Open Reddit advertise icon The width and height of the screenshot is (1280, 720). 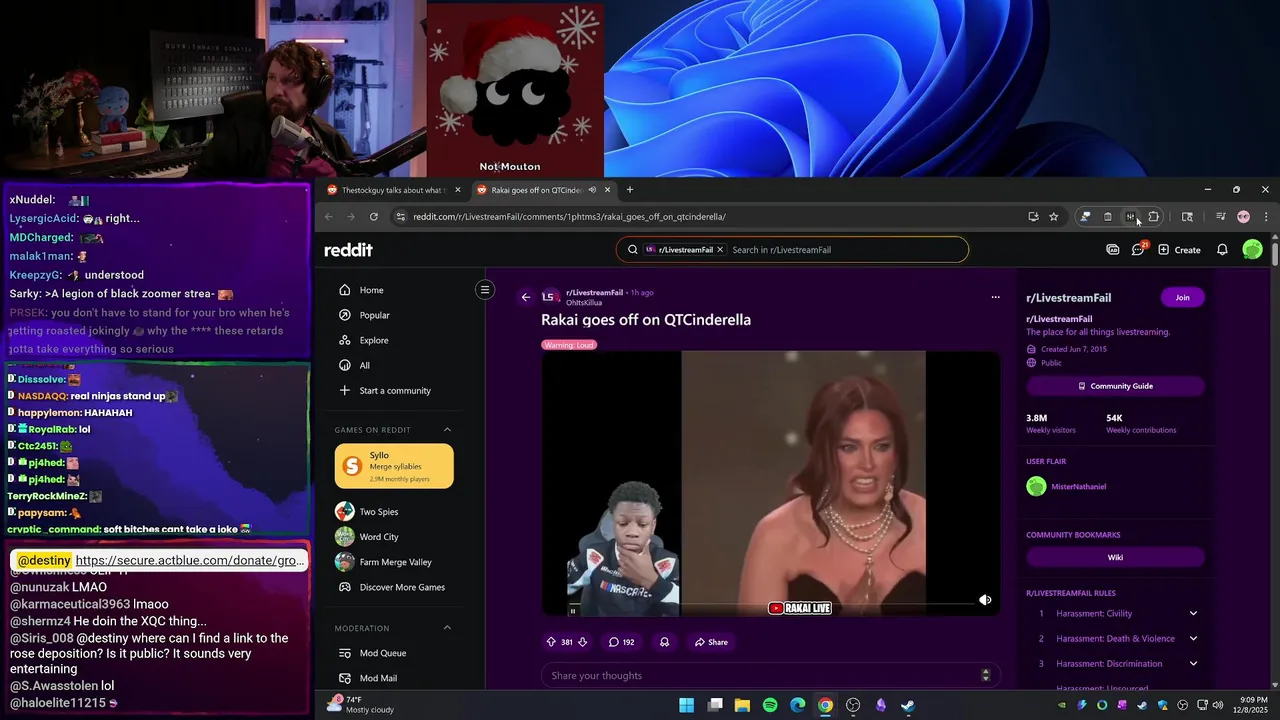pos(1113,250)
